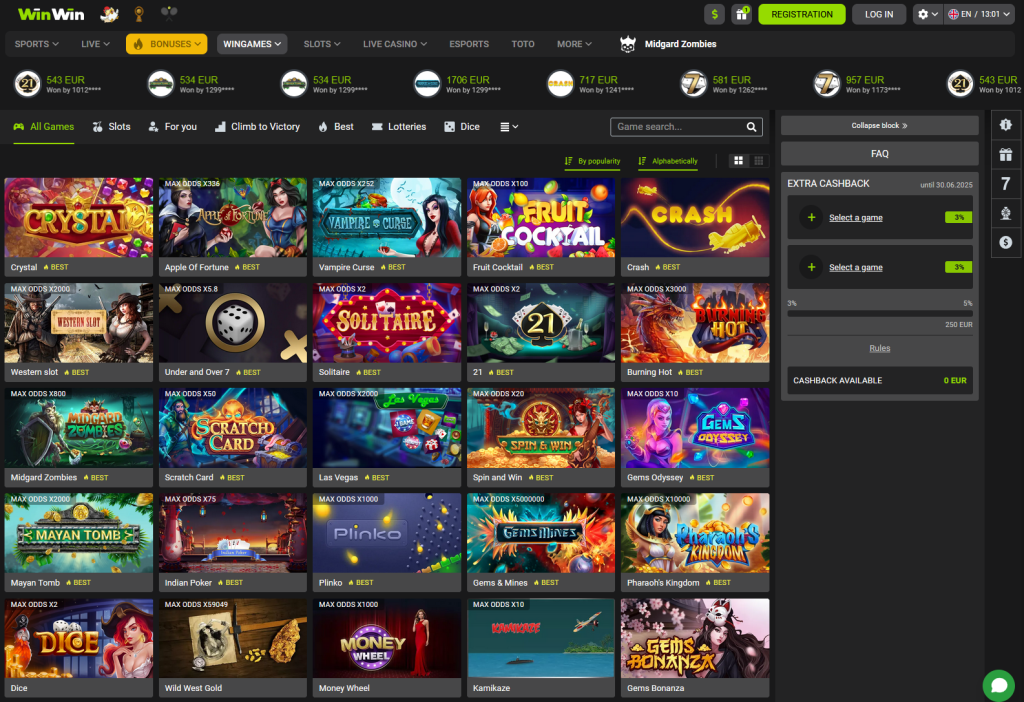1024x702 pixels.
Task: Open the trophy icon in header
Action: [x=138, y=14]
